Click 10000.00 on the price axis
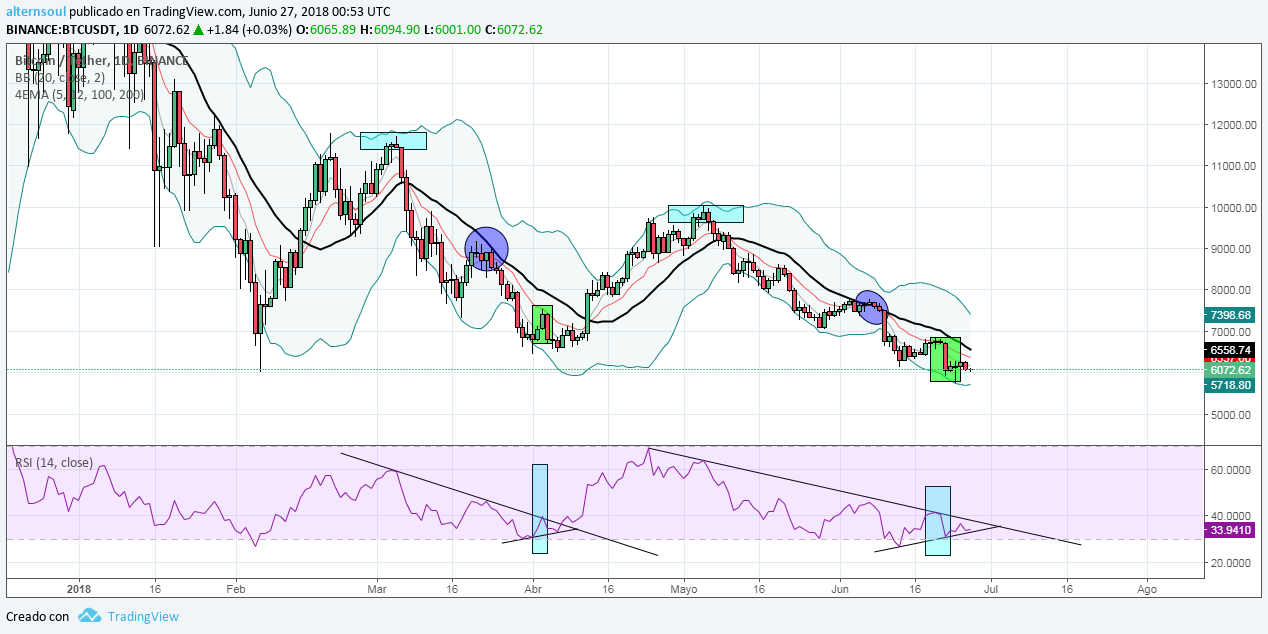Image resolution: width=1268 pixels, height=634 pixels. click(x=1232, y=208)
